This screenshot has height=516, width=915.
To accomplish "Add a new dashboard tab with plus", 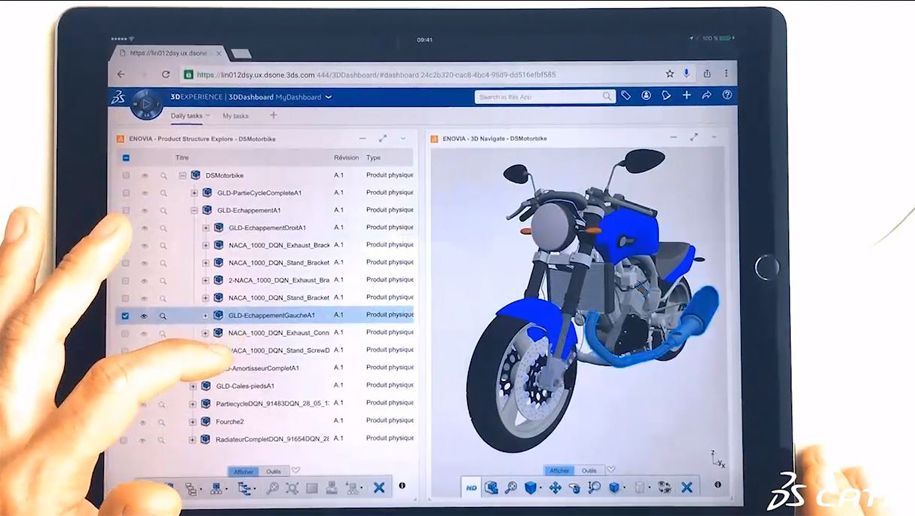I will pyautogui.click(x=273, y=115).
